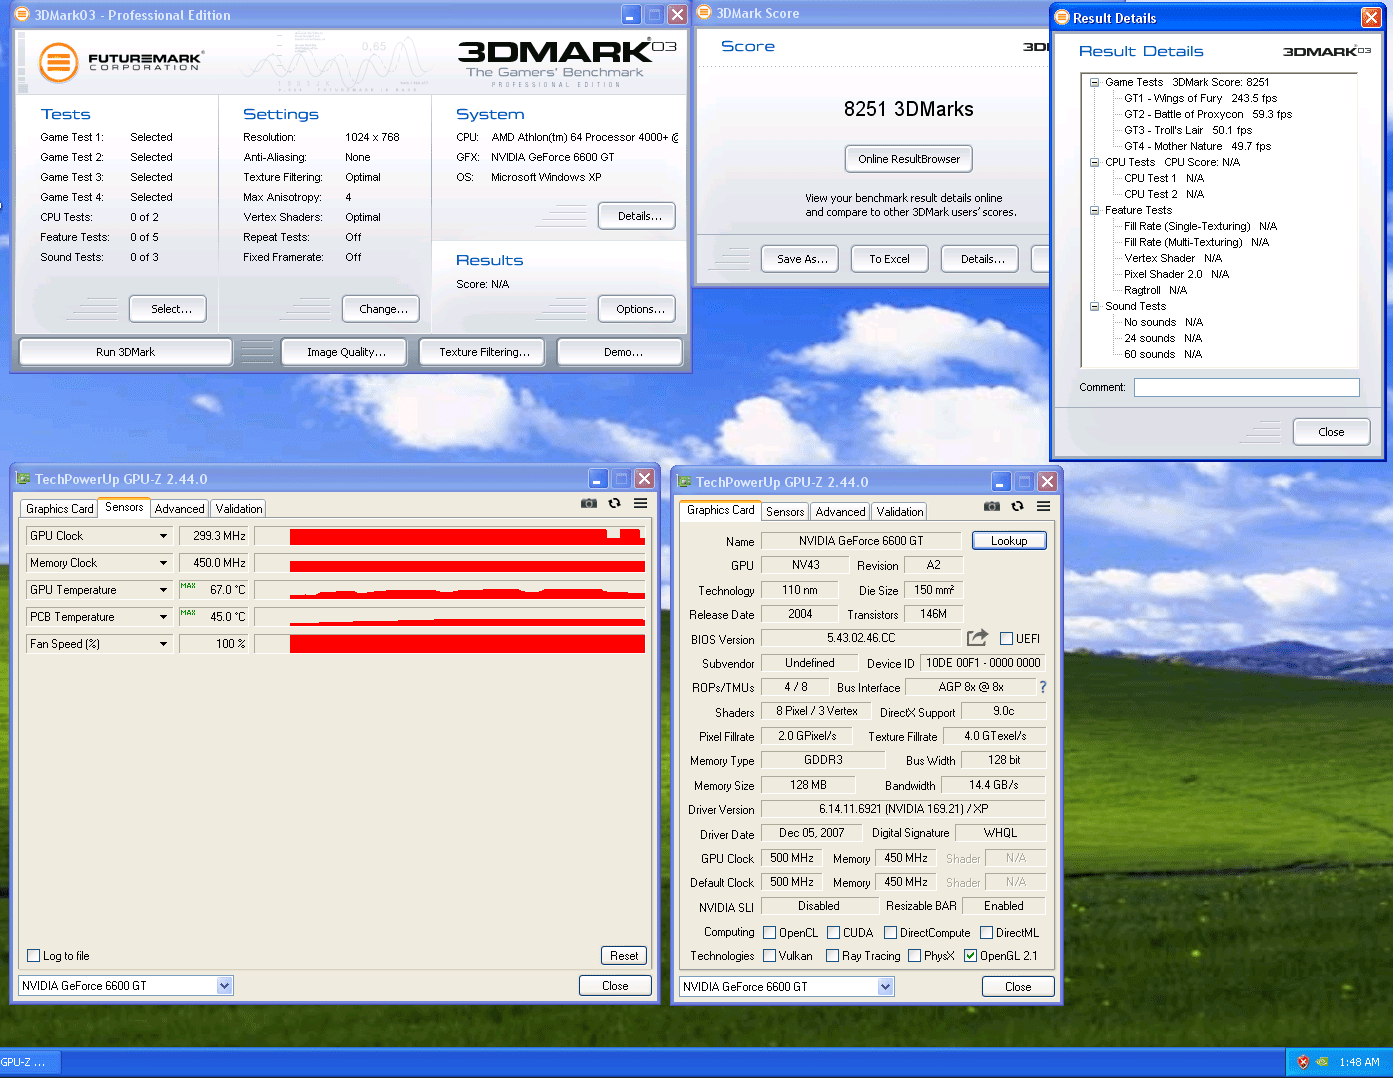
Task: Click Run 3DMark button
Action: 126,352
